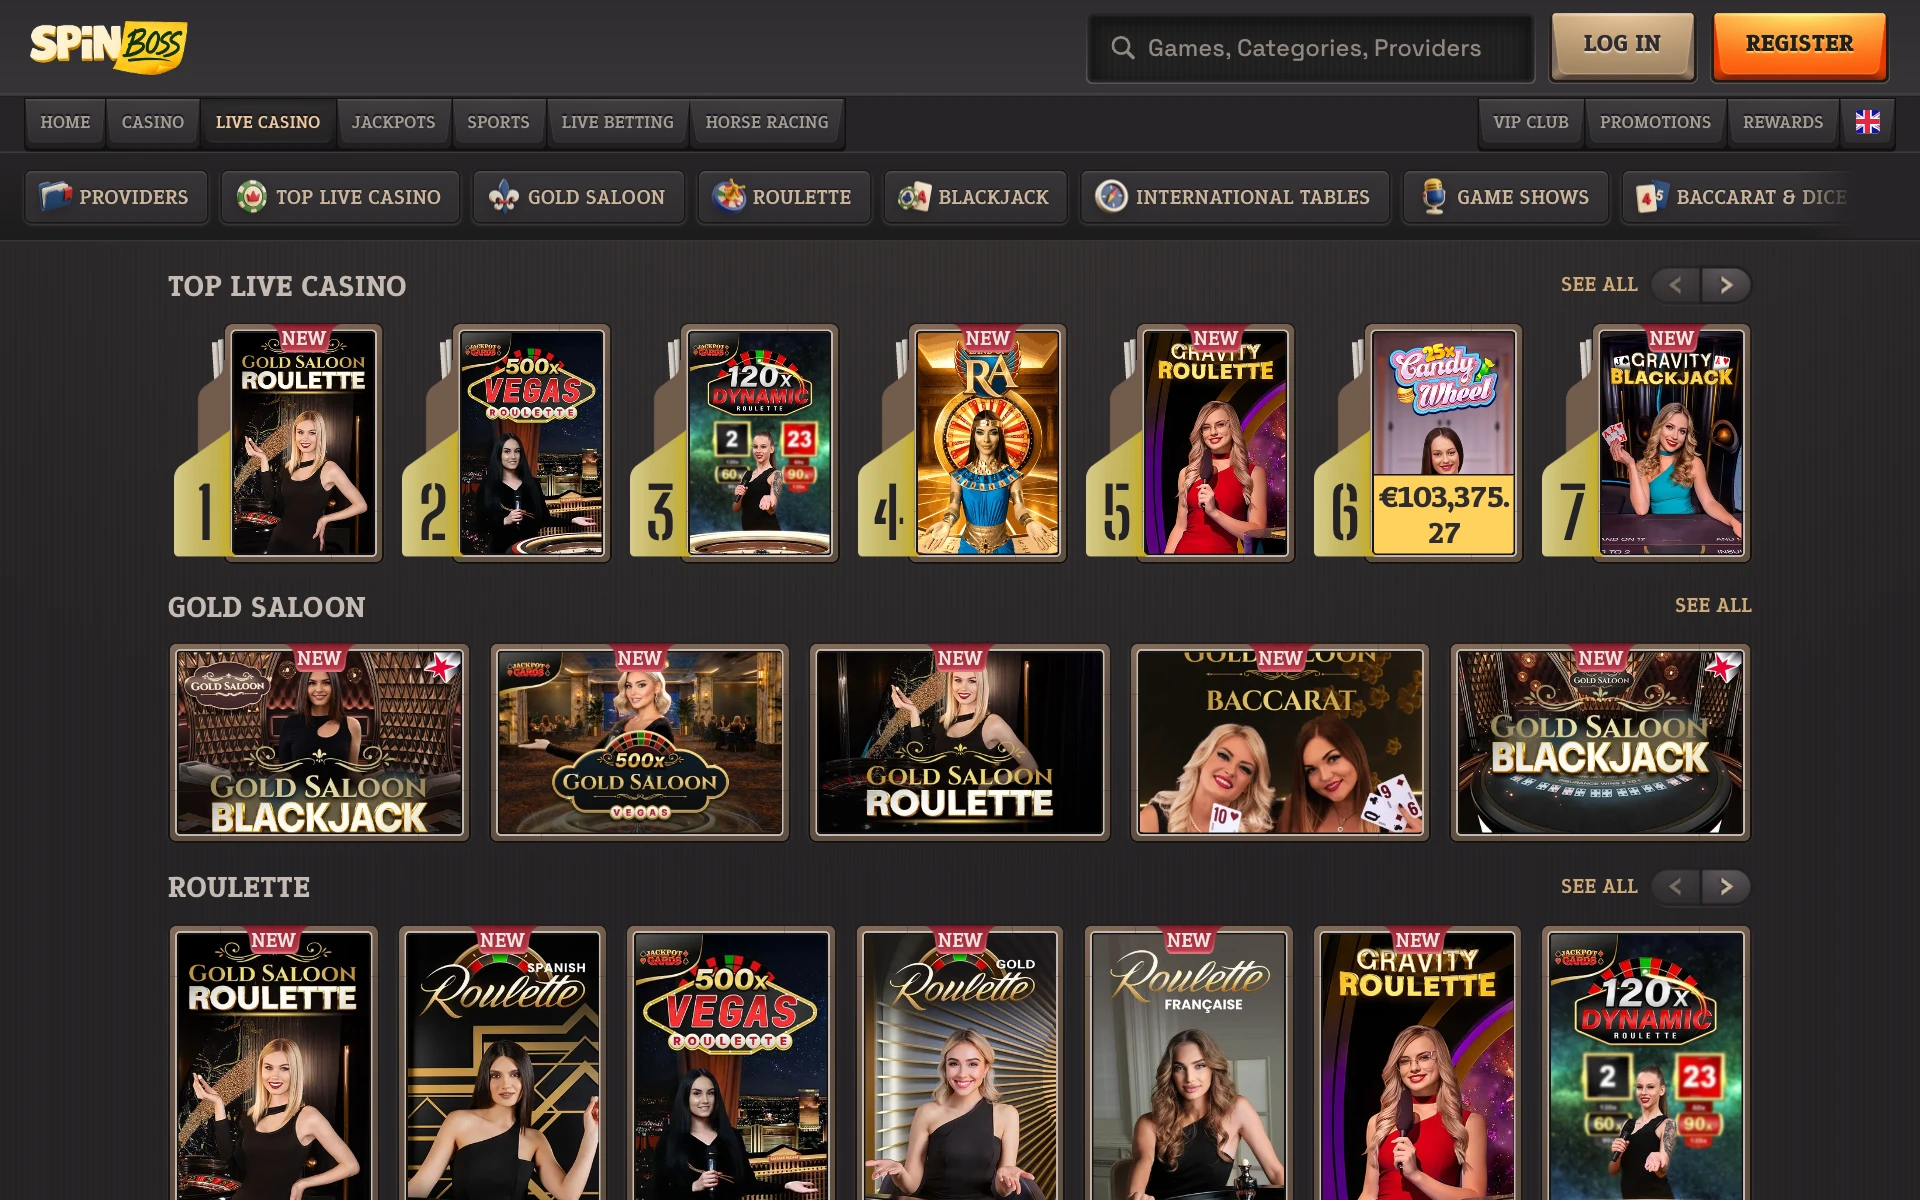
Task: Select the Gold Saloon category
Action: tap(578, 197)
